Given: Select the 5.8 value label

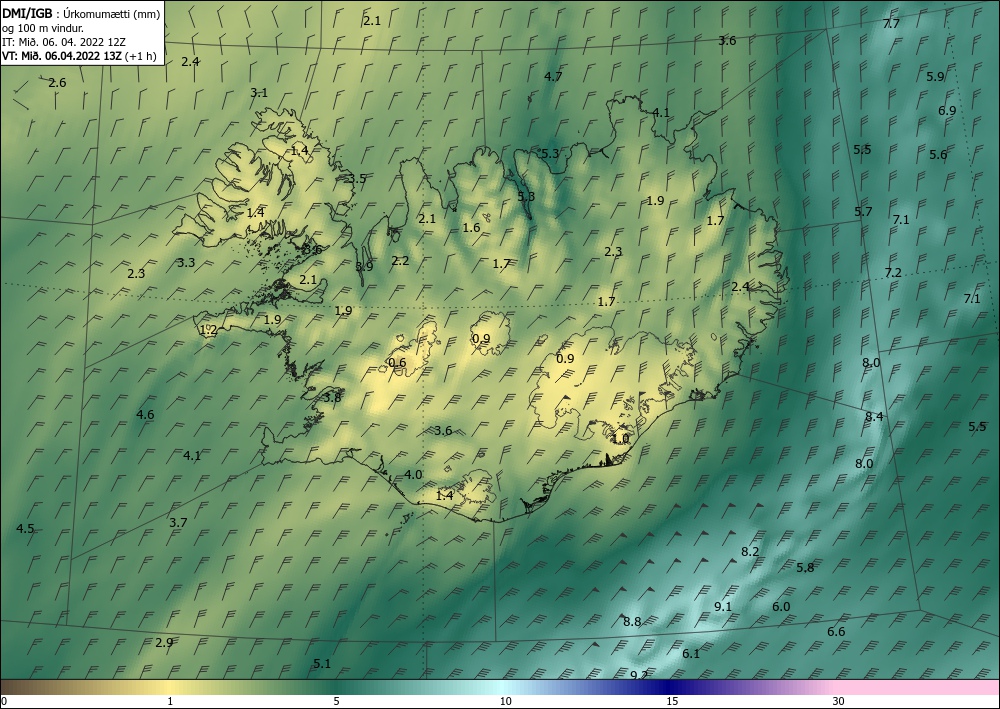Looking at the screenshot, I should (x=805, y=567).
